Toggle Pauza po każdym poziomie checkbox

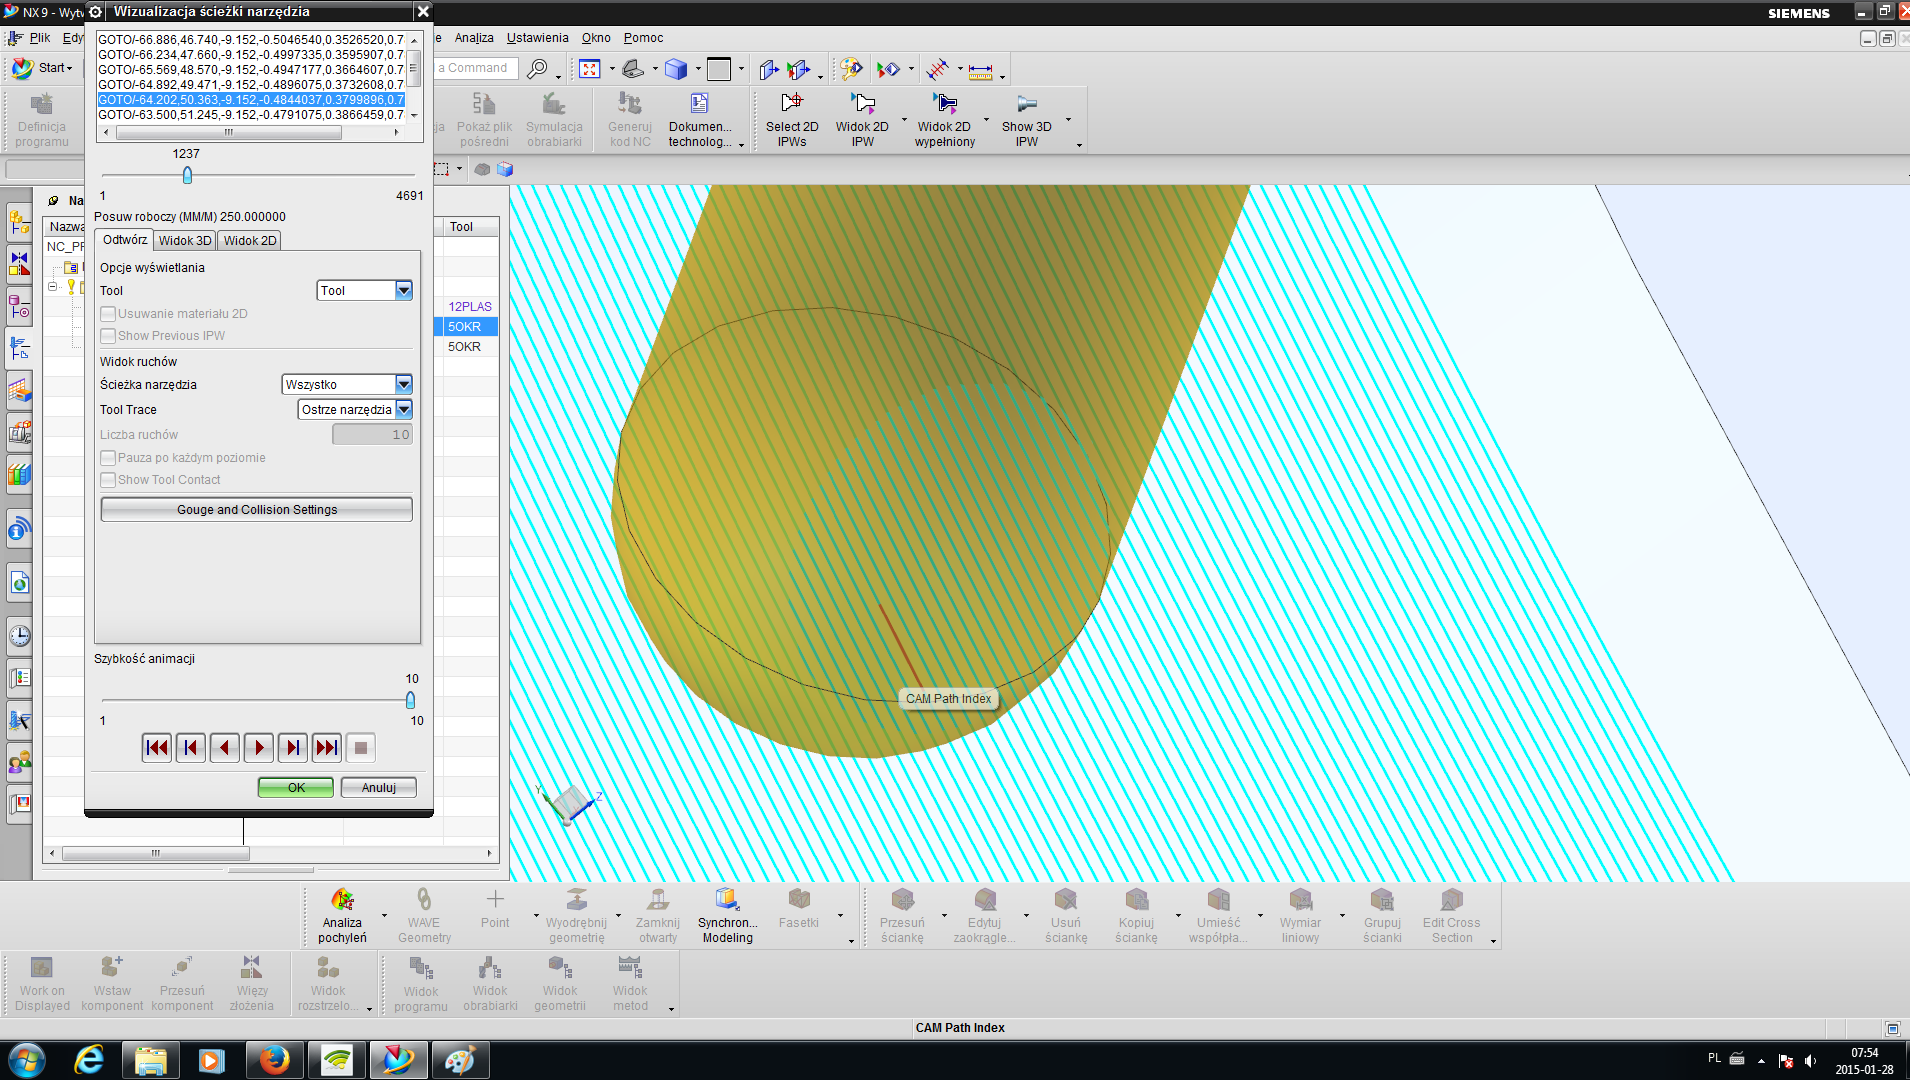(x=108, y=458)
